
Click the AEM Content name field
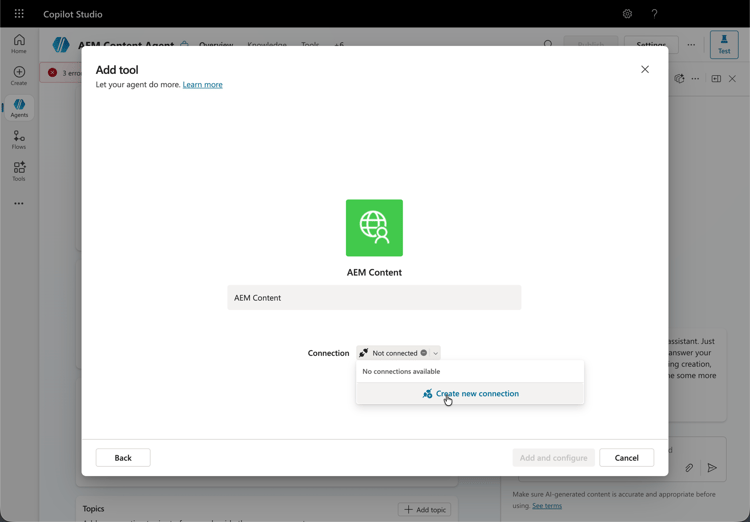[374, 298]
